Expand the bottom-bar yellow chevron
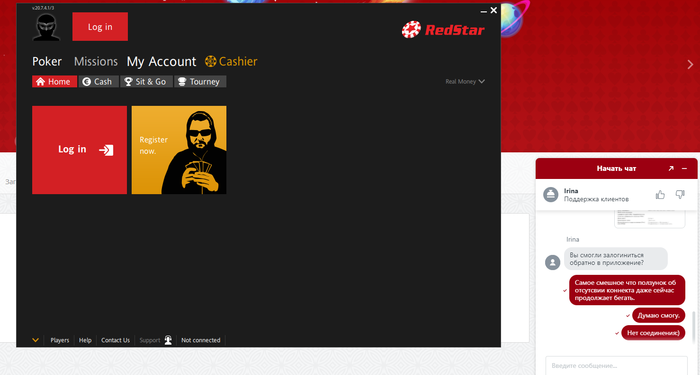700x375 pixels. pyautogui.click(x=35, y=340)
